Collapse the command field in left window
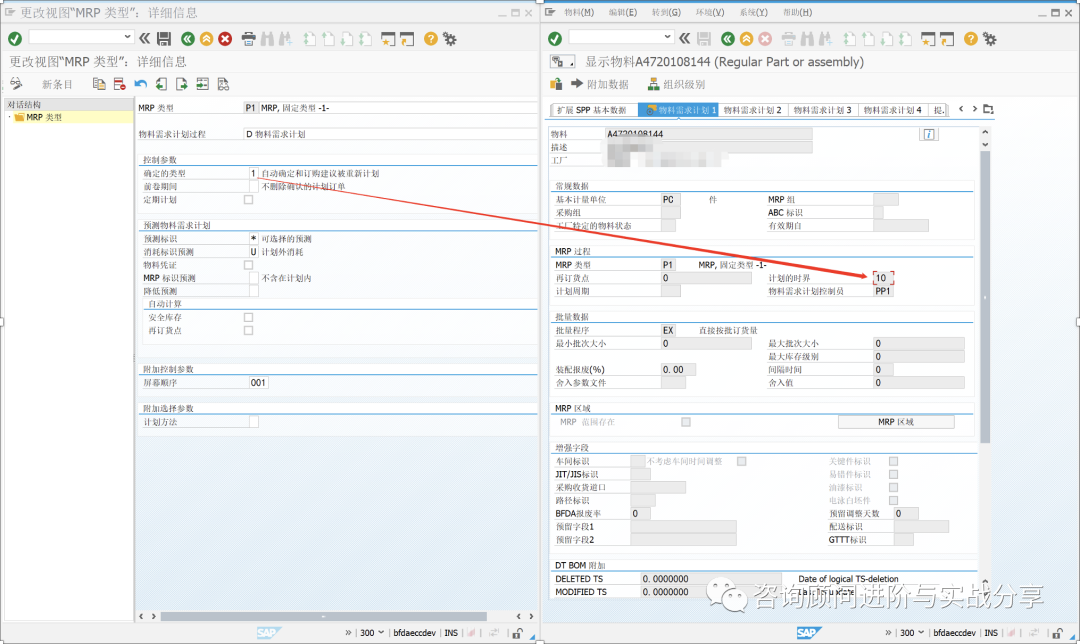This screenshot has height=644, width=1080. click(x=145, y=39)
